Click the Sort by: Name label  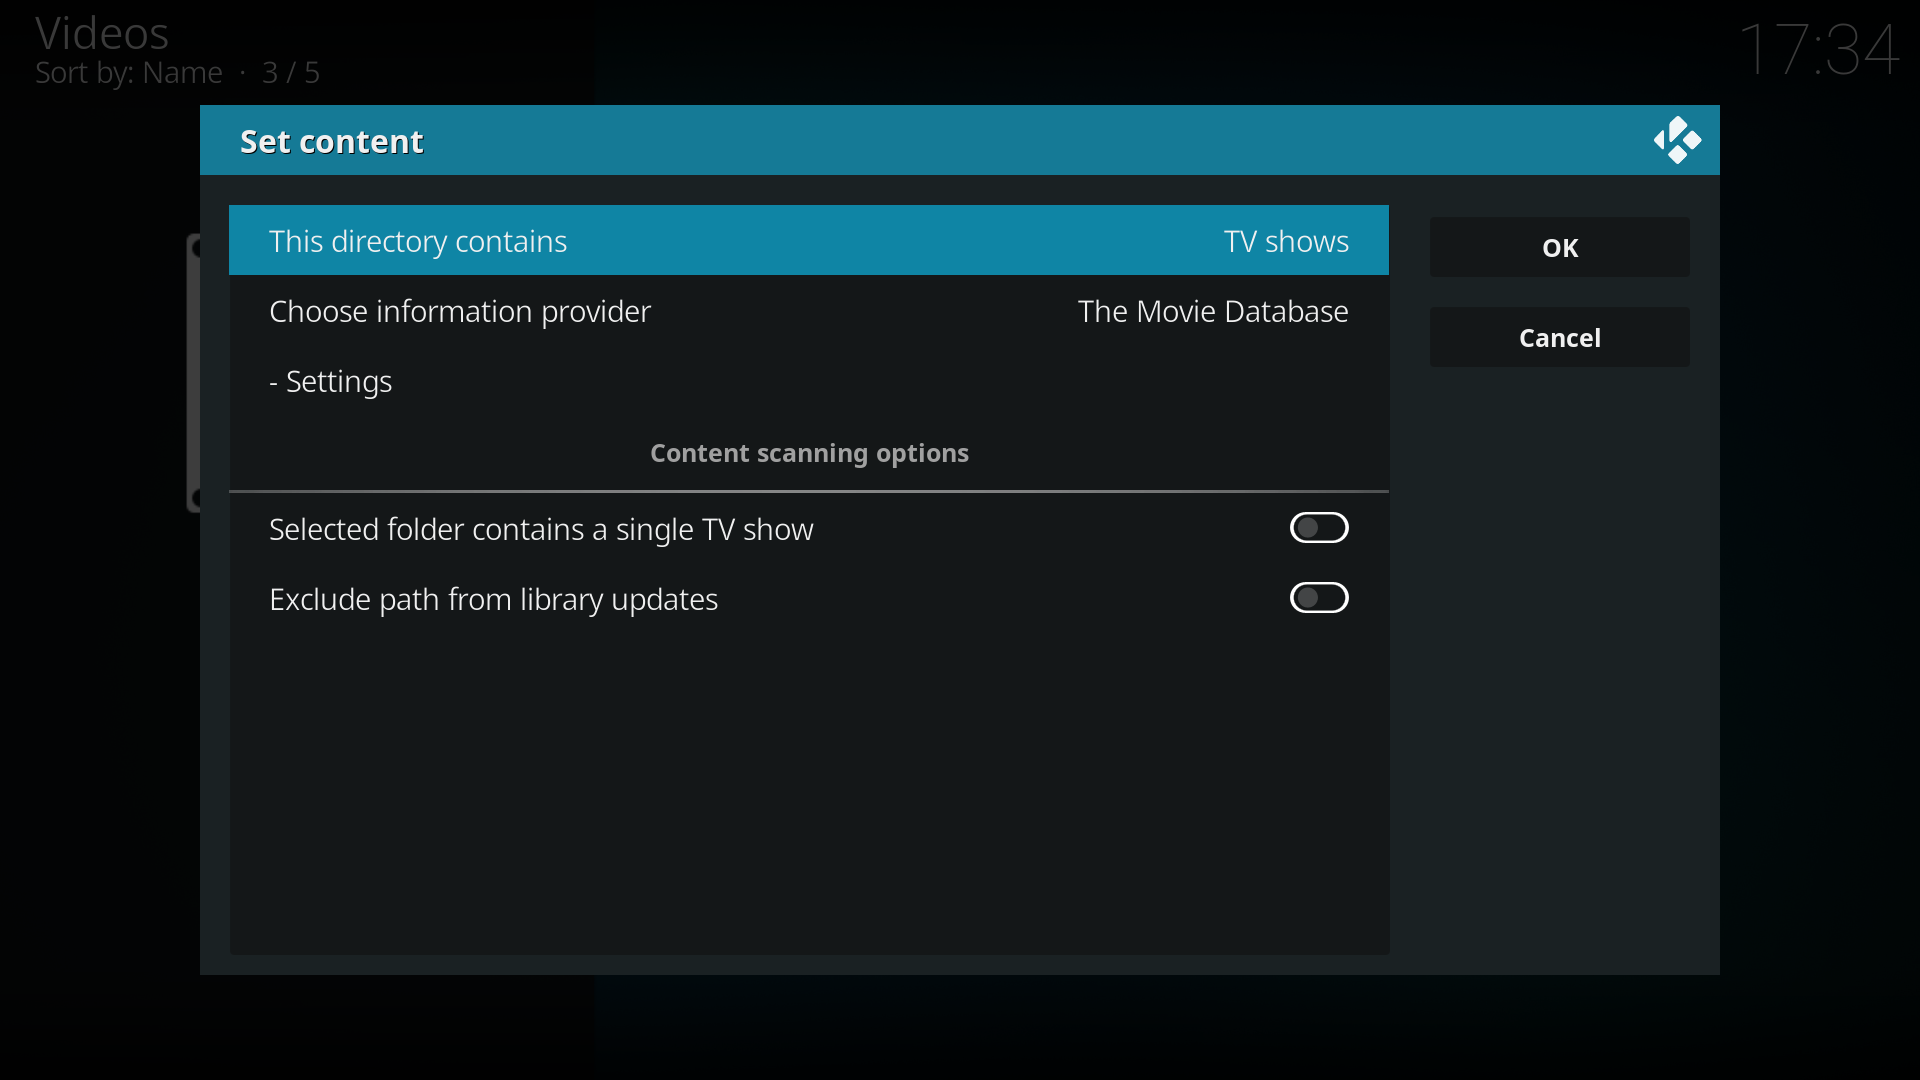pyautogui.click(x=129, y=73)
